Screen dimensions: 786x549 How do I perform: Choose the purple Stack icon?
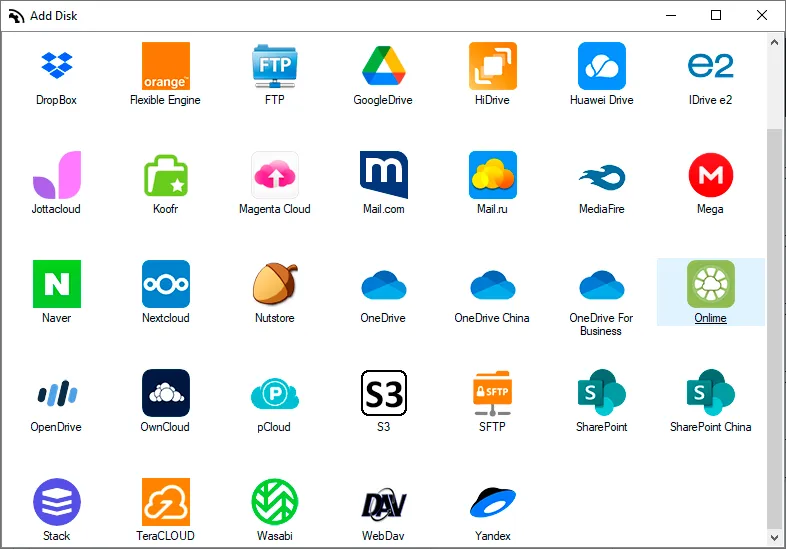57,502
